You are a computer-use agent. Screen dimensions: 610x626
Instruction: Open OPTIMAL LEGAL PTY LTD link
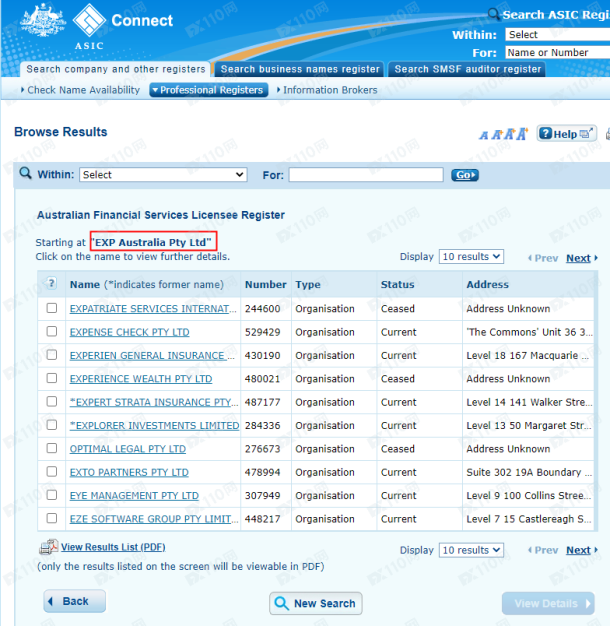pyautogui.click(x=128, y=449)
